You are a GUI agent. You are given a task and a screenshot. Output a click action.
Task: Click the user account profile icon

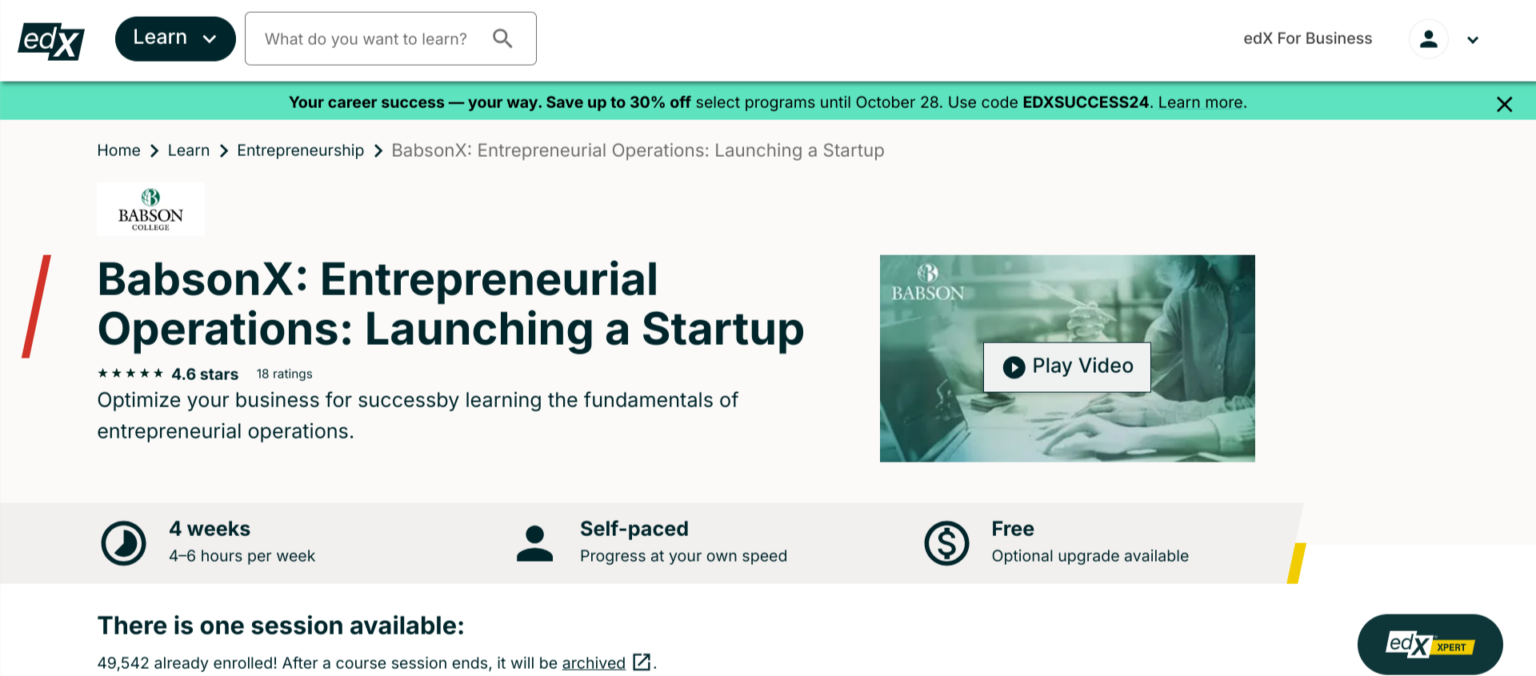coord(1428,38)
